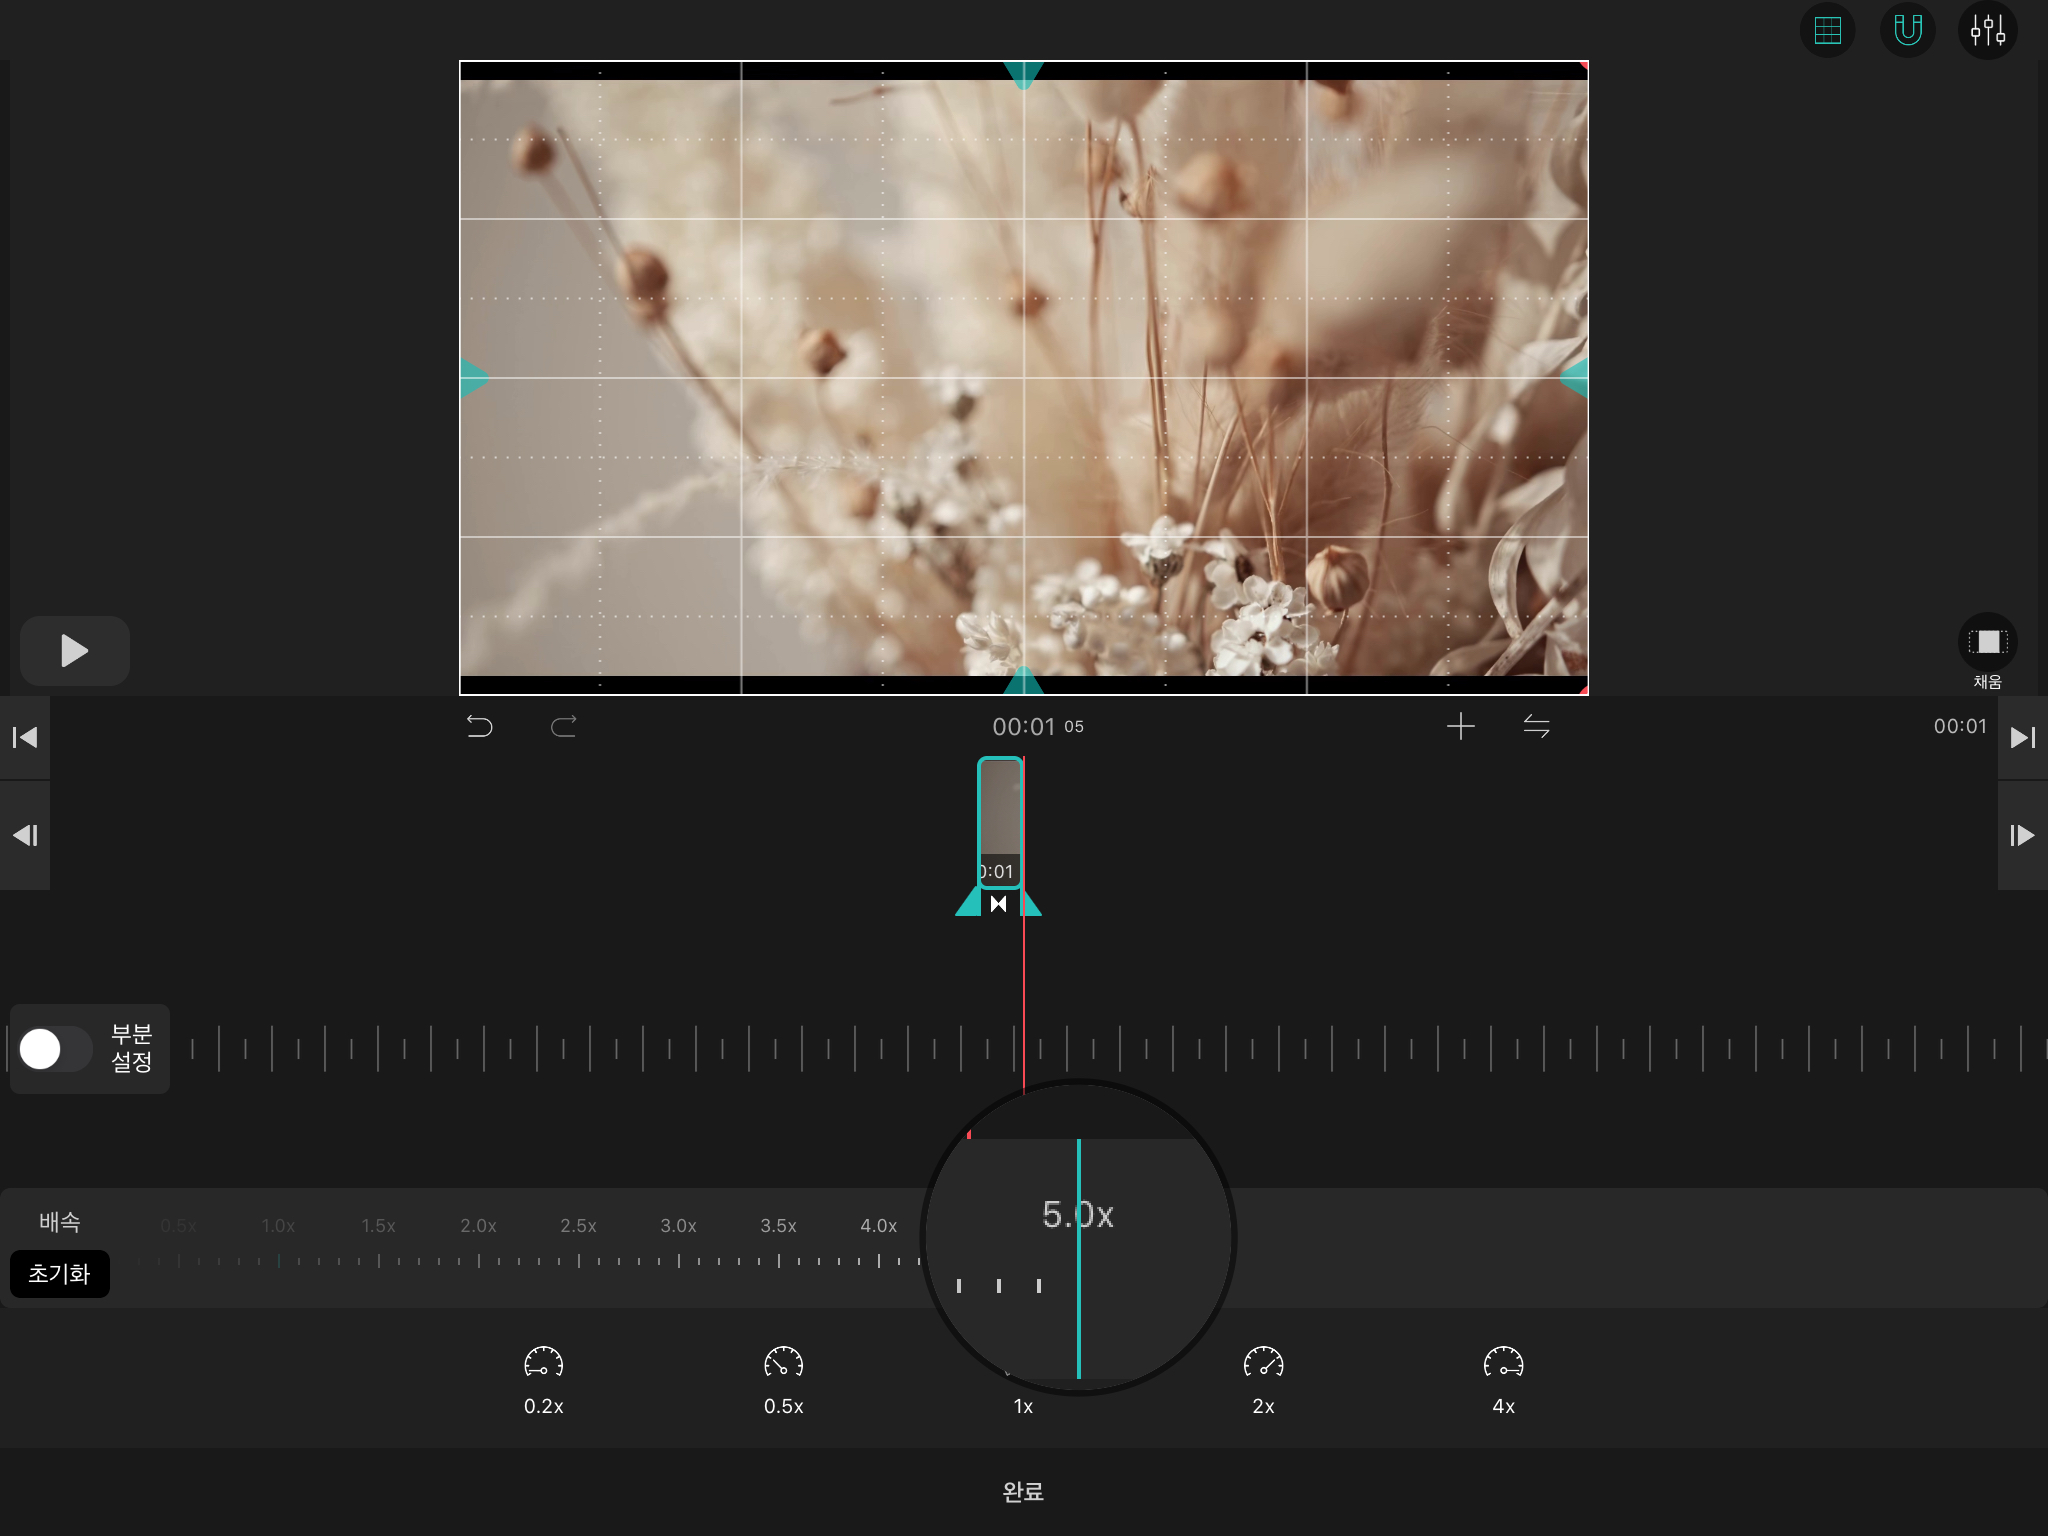The image size is (2048, 1536).
Task: Click the redo arrow icon
Action: coord(563,726)
